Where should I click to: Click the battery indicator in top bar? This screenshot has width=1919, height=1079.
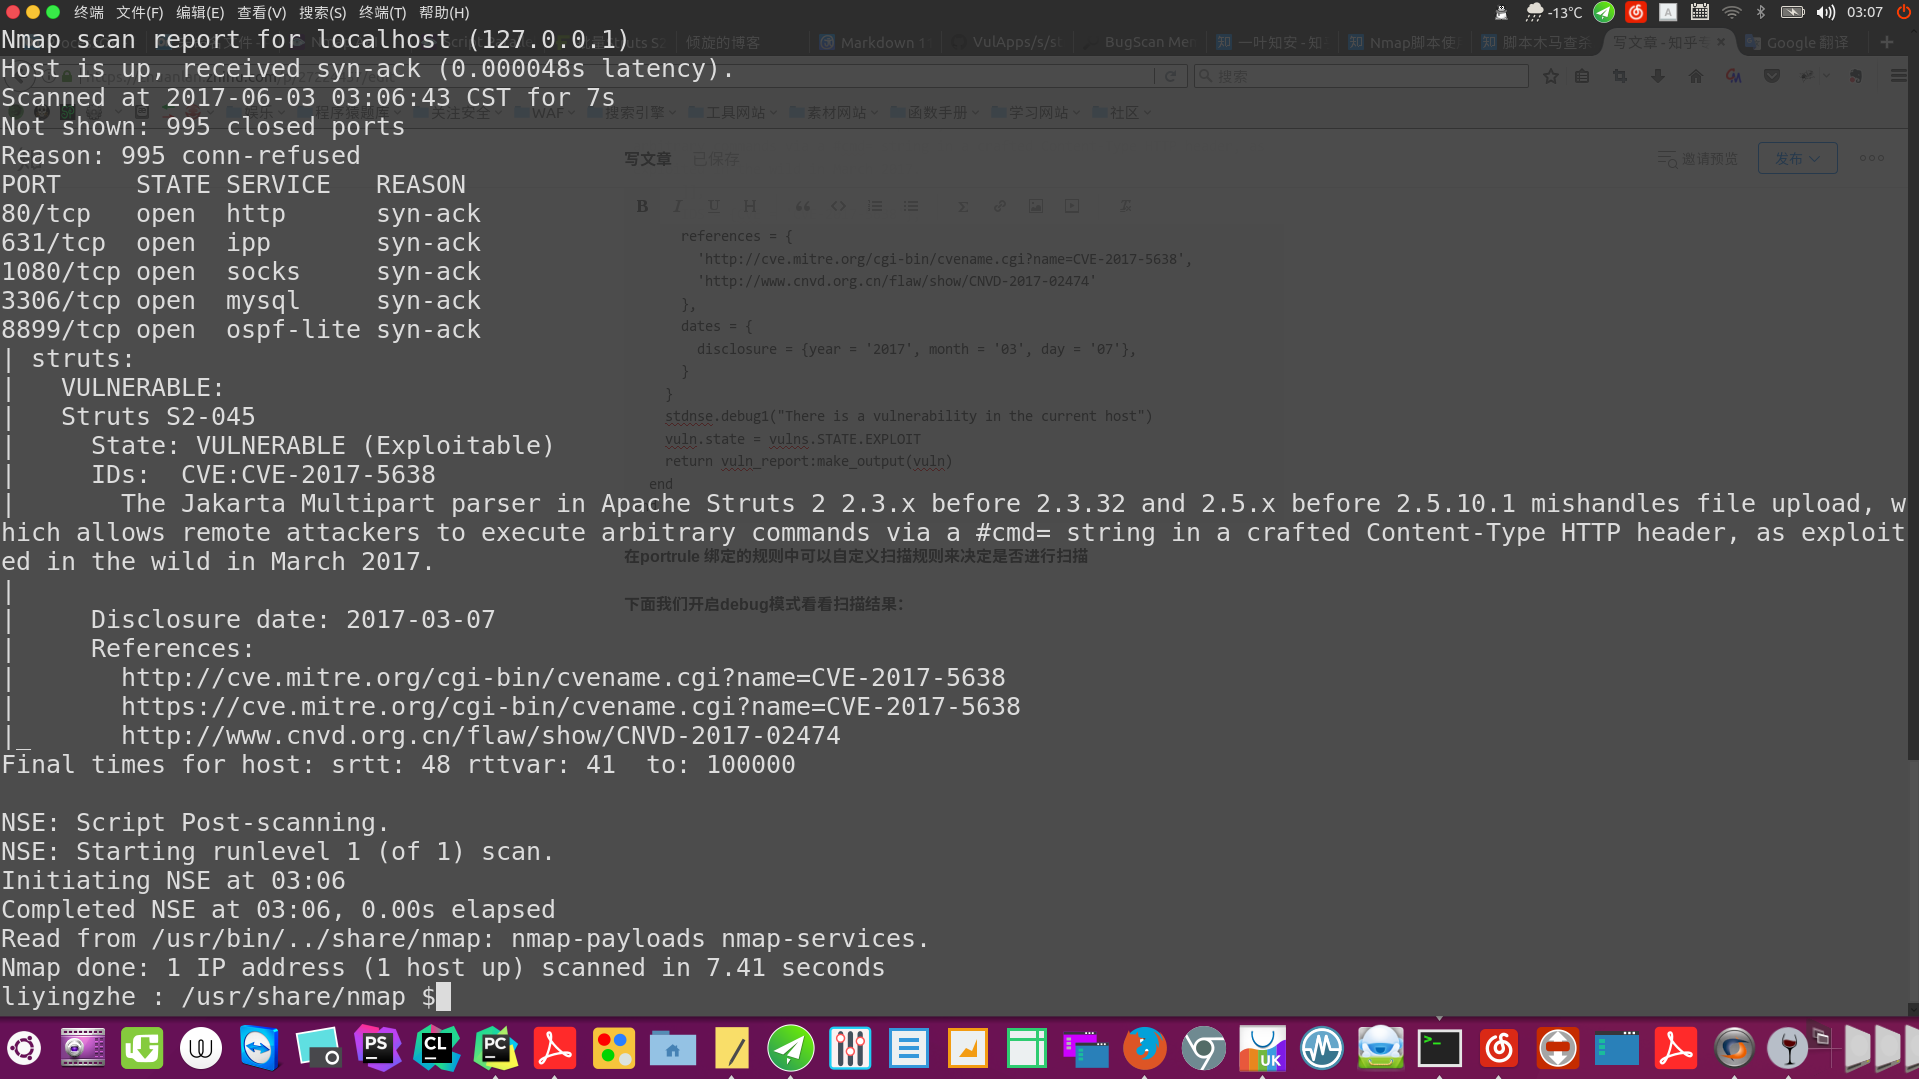(1793, 12)
